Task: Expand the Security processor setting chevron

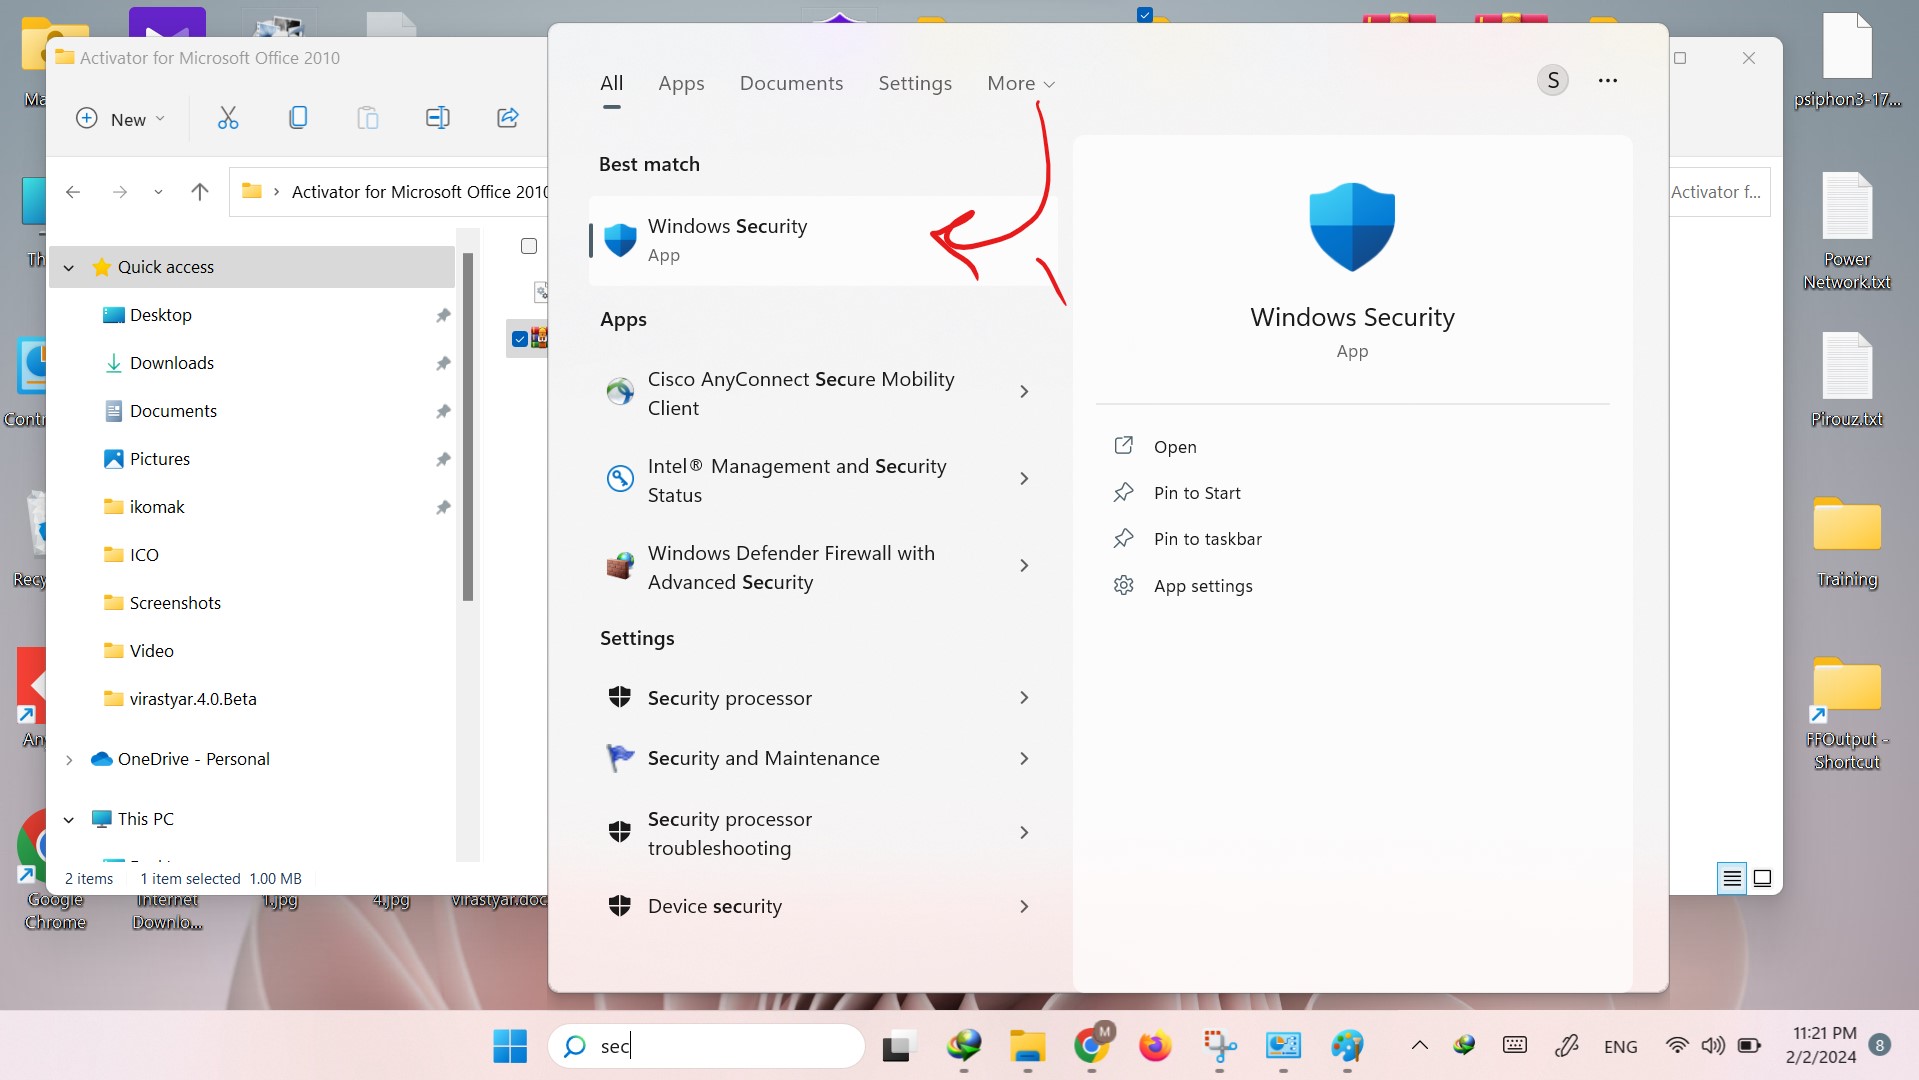Action: click(x=1024, y=698)
